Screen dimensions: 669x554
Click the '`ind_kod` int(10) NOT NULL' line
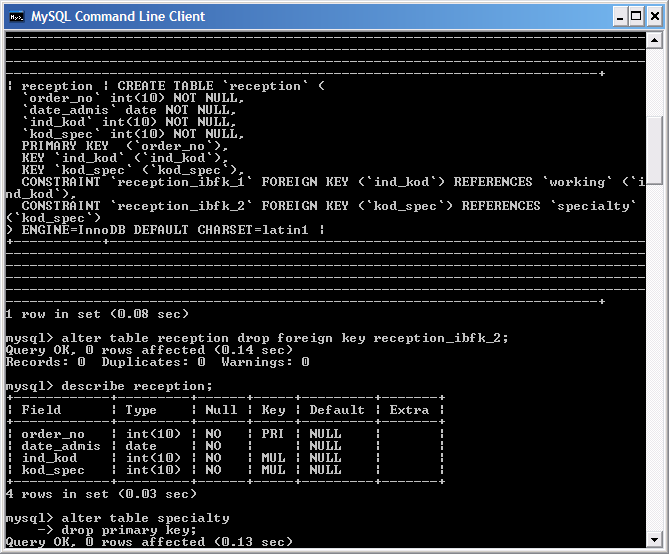tap(129, 122)
